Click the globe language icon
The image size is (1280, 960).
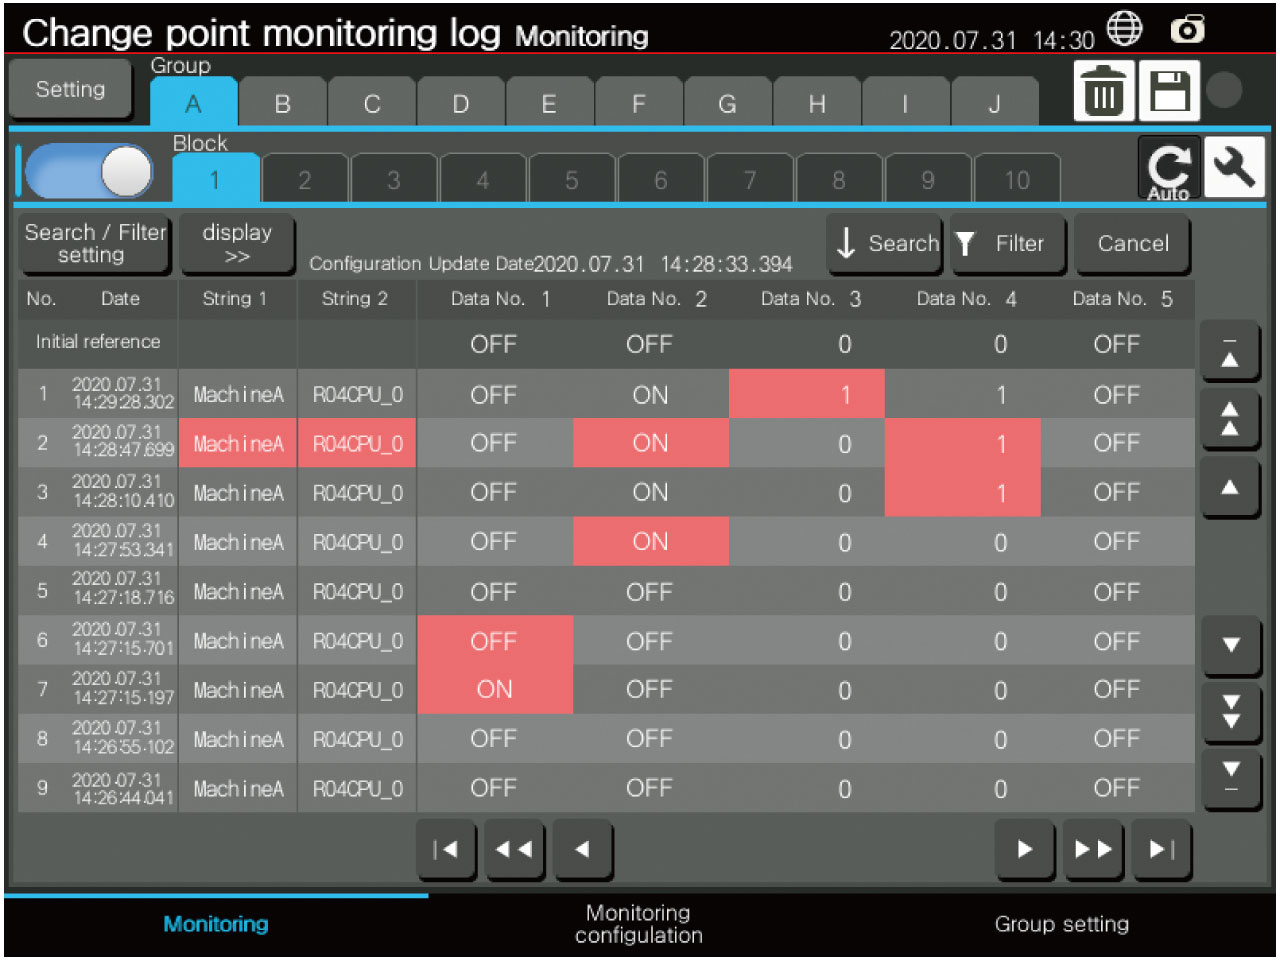coord(1124,30)
